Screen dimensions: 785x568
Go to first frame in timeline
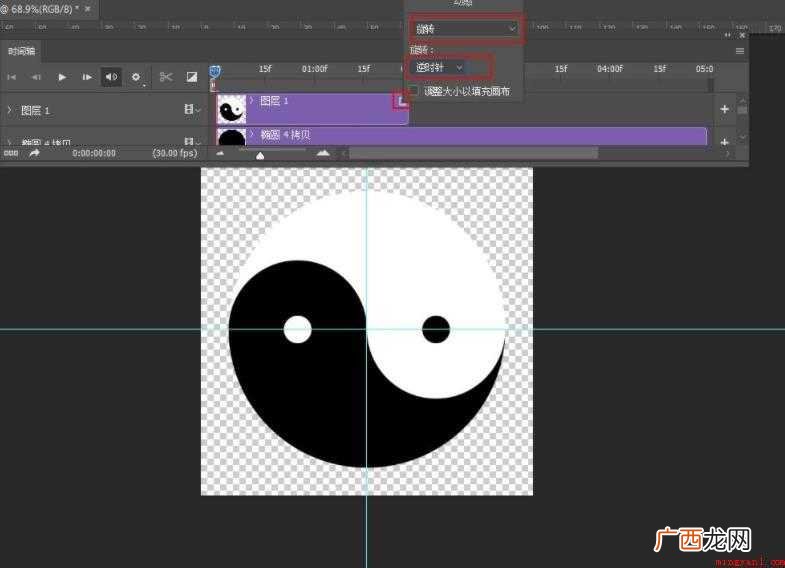12,77
